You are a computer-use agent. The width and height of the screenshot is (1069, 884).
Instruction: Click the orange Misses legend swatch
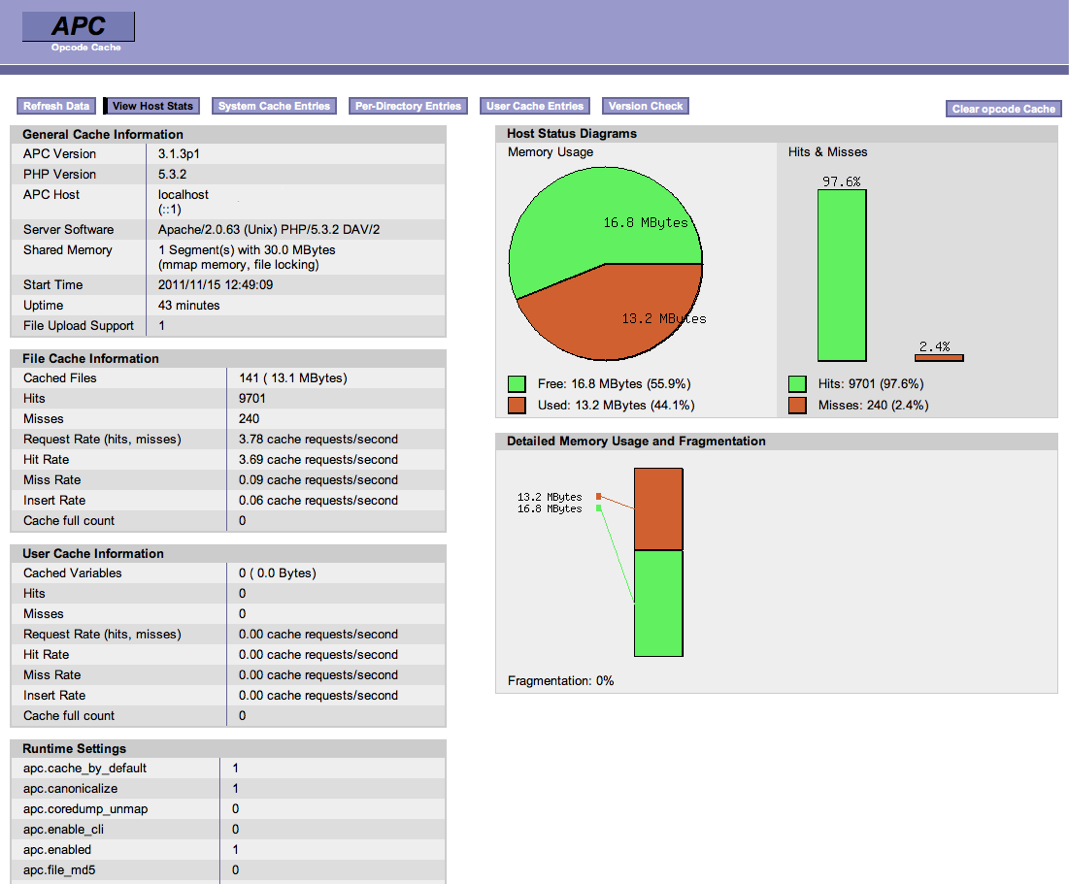click(798, 405)
